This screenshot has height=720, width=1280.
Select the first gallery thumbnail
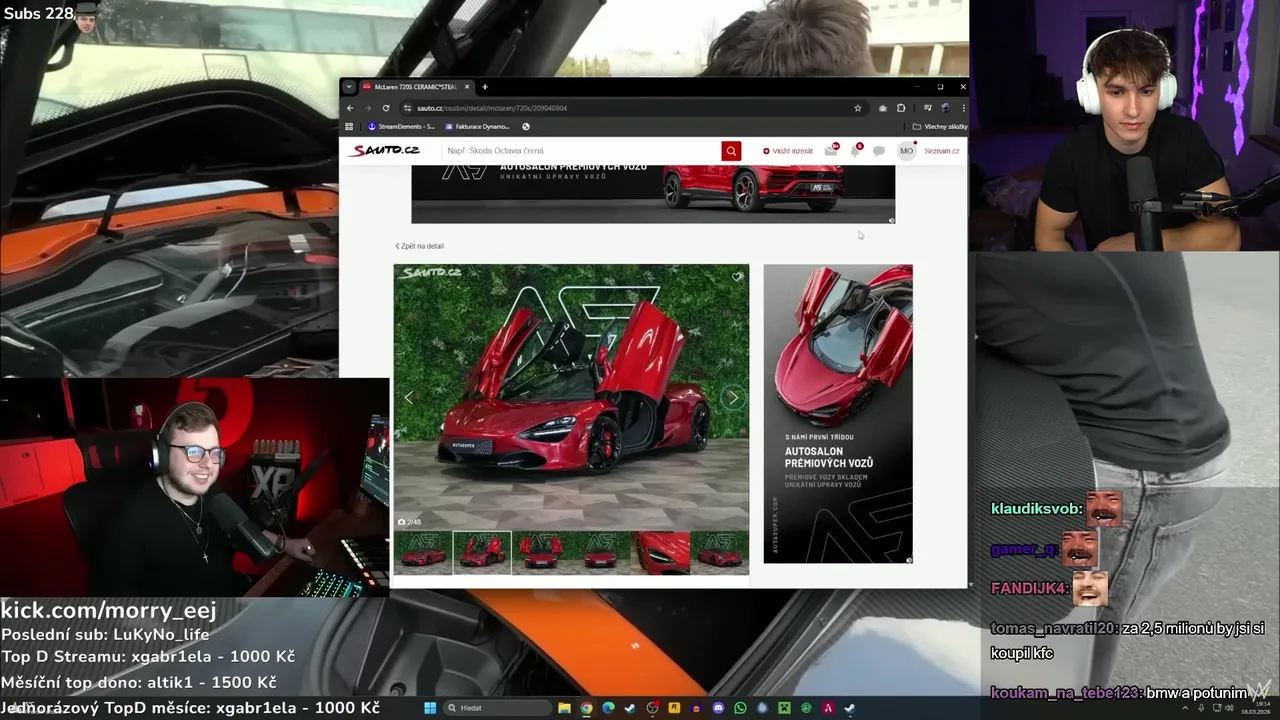coord(423,552)
